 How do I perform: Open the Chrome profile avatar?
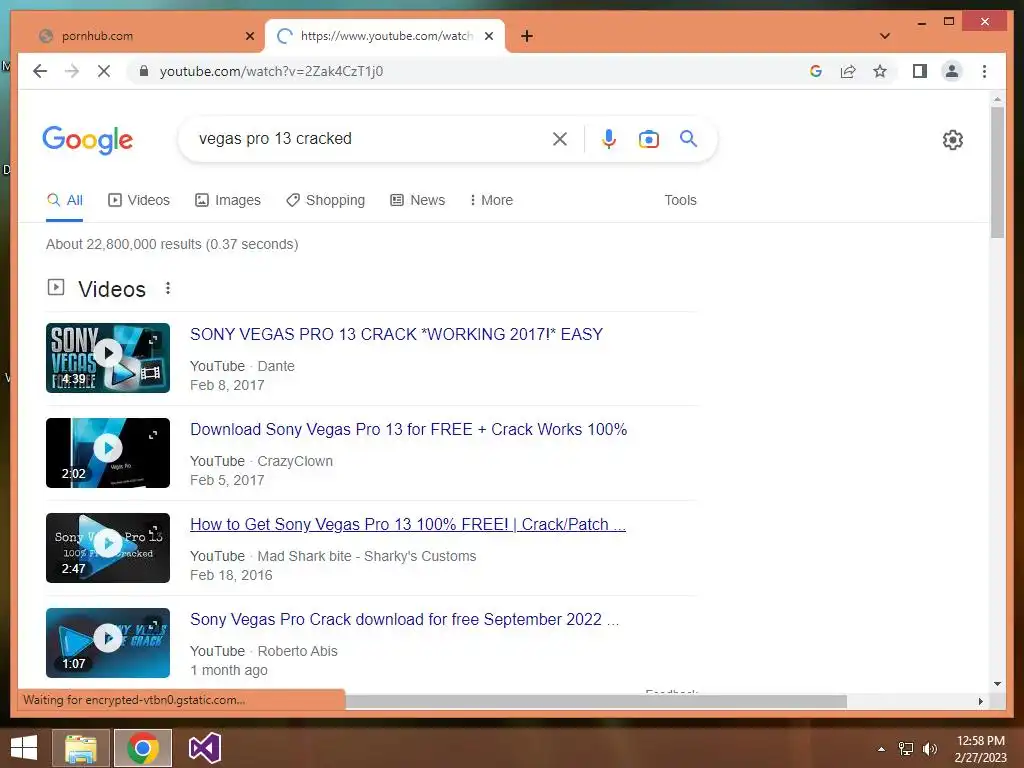[952, 71]
